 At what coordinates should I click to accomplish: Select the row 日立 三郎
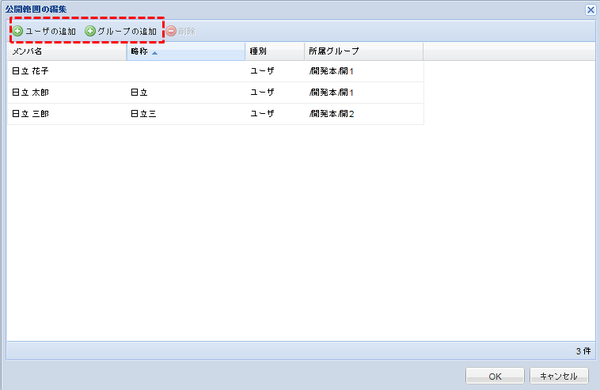(x=215, y=114)
